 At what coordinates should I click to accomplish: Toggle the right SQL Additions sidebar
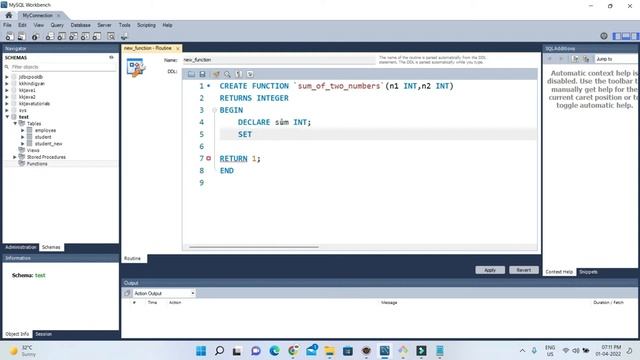(x=635, y=36)
